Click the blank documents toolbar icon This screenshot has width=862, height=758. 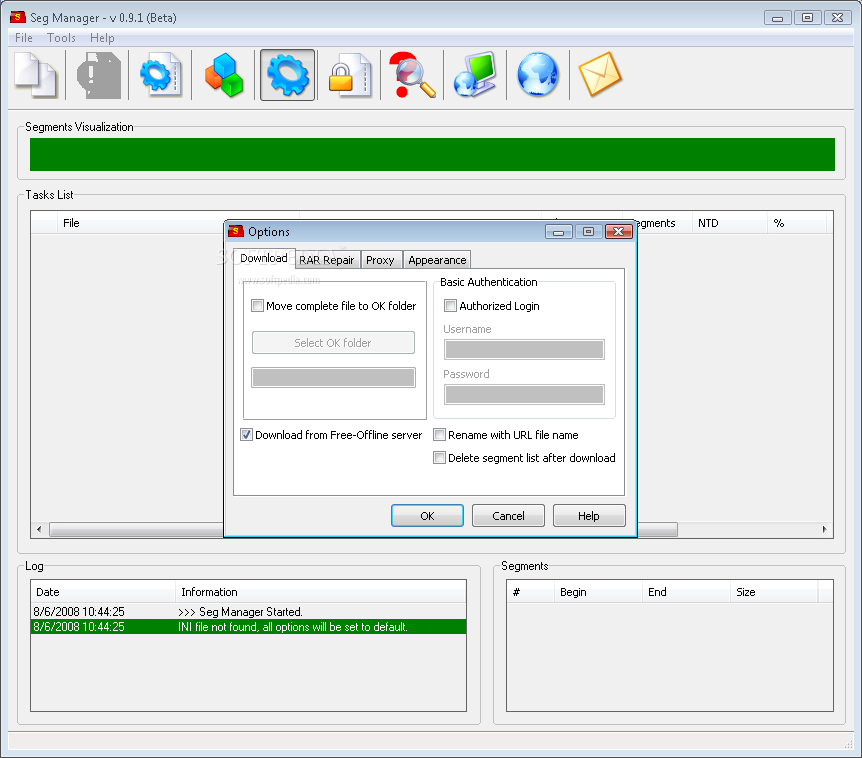[36, 75]
